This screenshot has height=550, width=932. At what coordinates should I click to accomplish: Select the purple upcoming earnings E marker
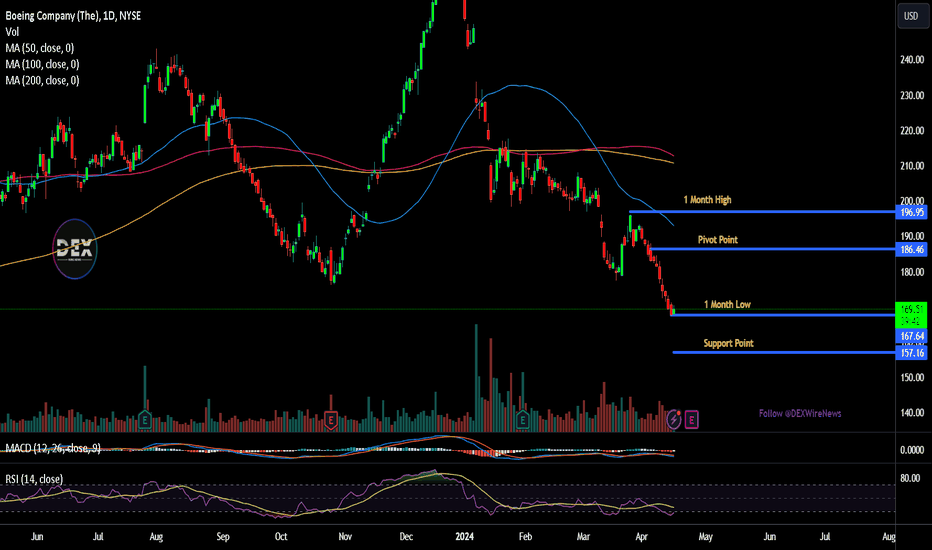(691, 420)
